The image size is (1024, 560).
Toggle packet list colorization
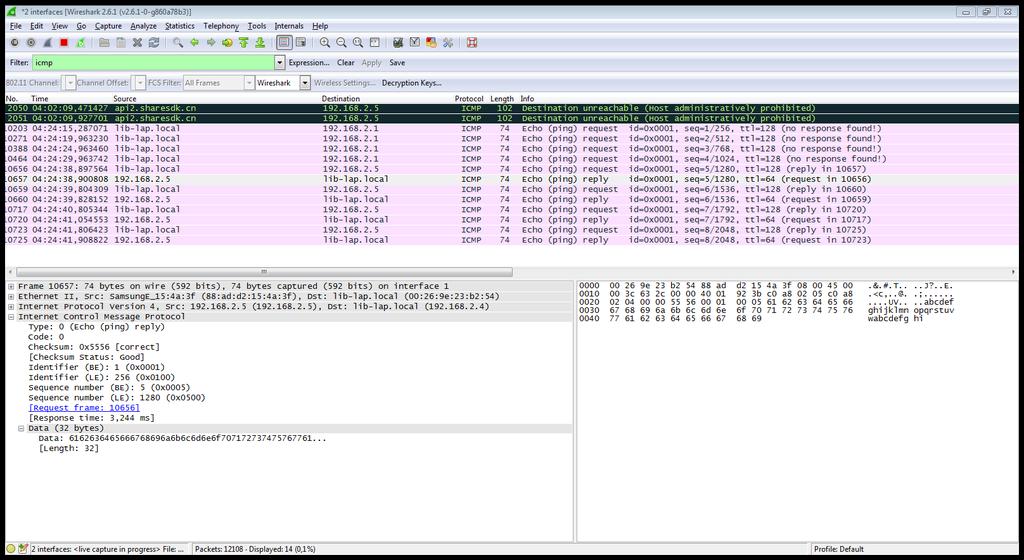point(284,42)
